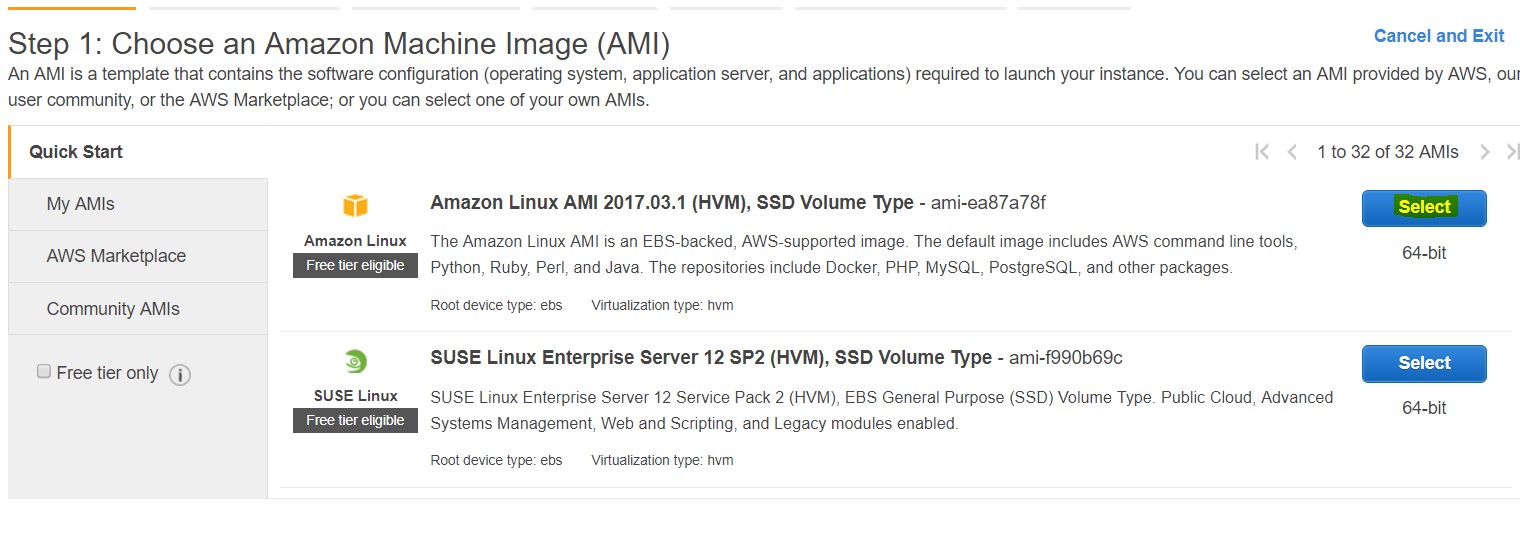Click SUSE Linux Free tier eligible badge
The image size is (1520, 547).
click(355, 420)
